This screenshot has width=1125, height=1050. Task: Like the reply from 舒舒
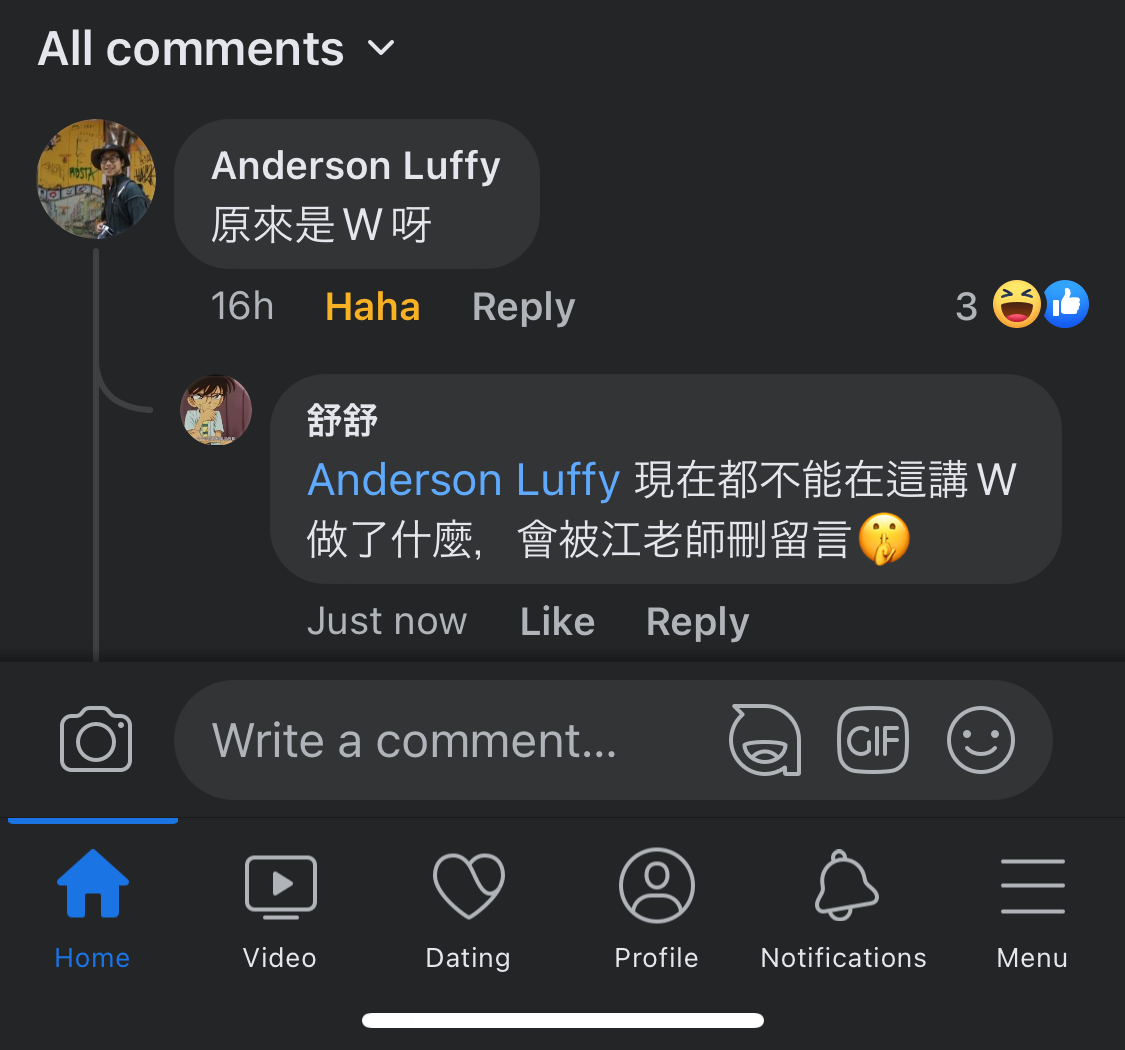pyautogui.click(x=557, y=621)
